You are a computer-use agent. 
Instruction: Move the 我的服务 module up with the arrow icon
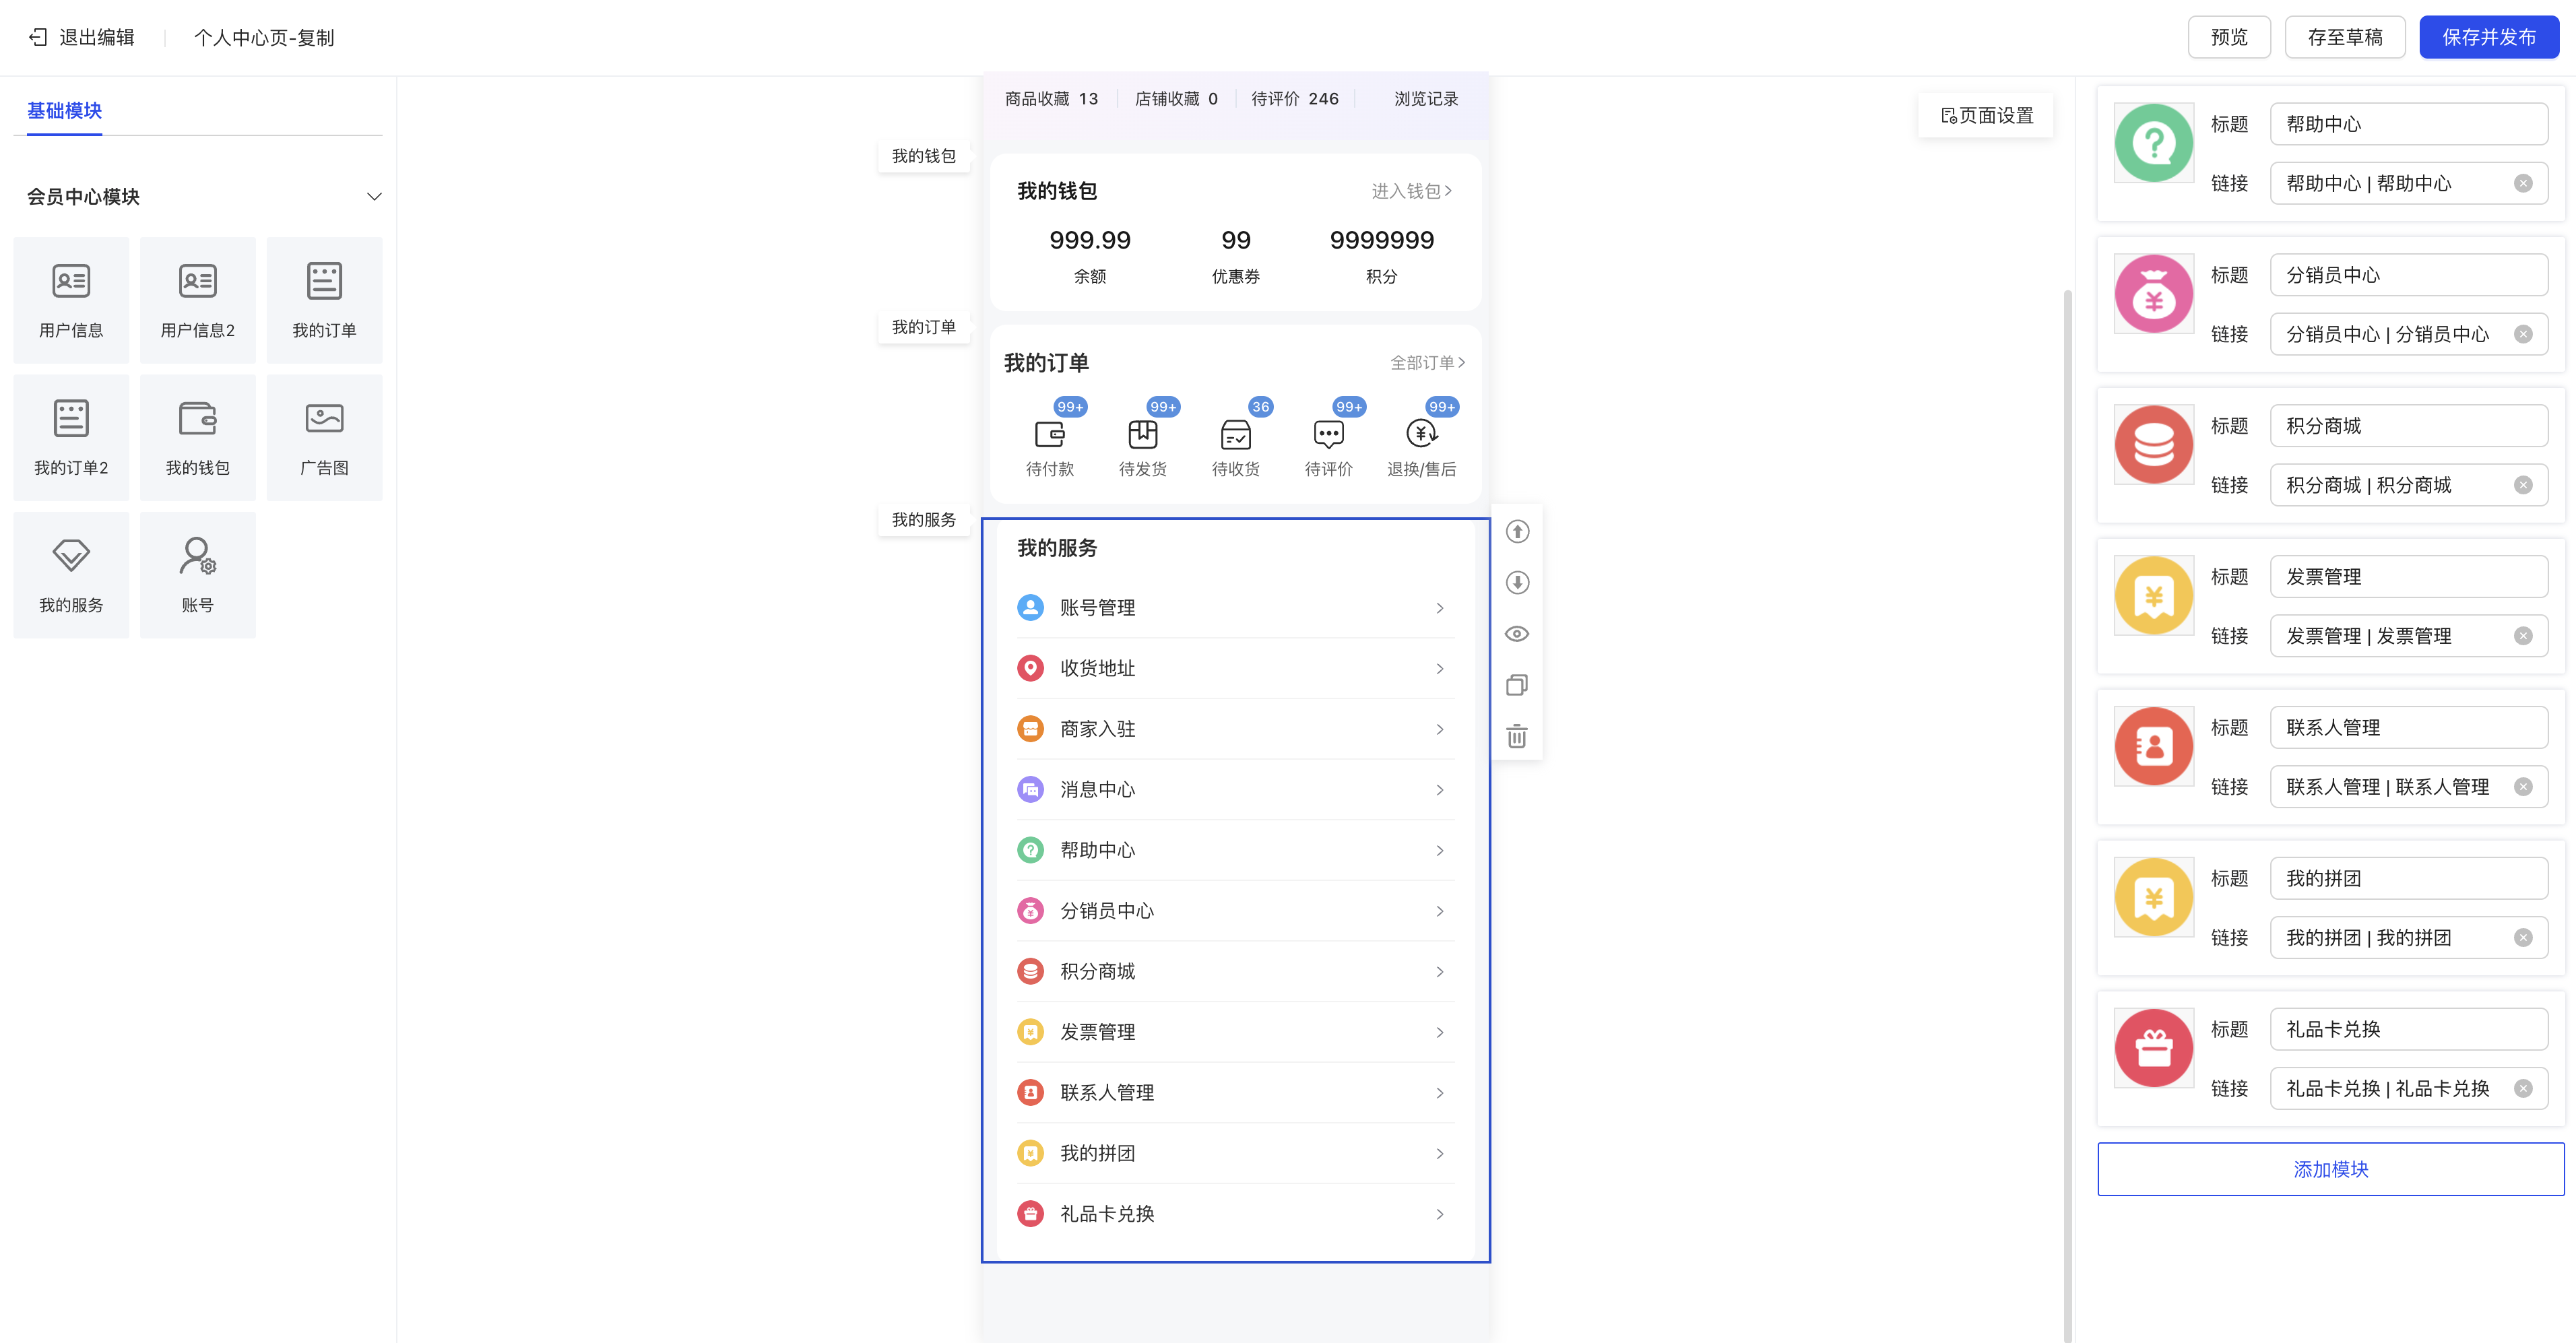pyautogui.click(x=1517, y=531)
